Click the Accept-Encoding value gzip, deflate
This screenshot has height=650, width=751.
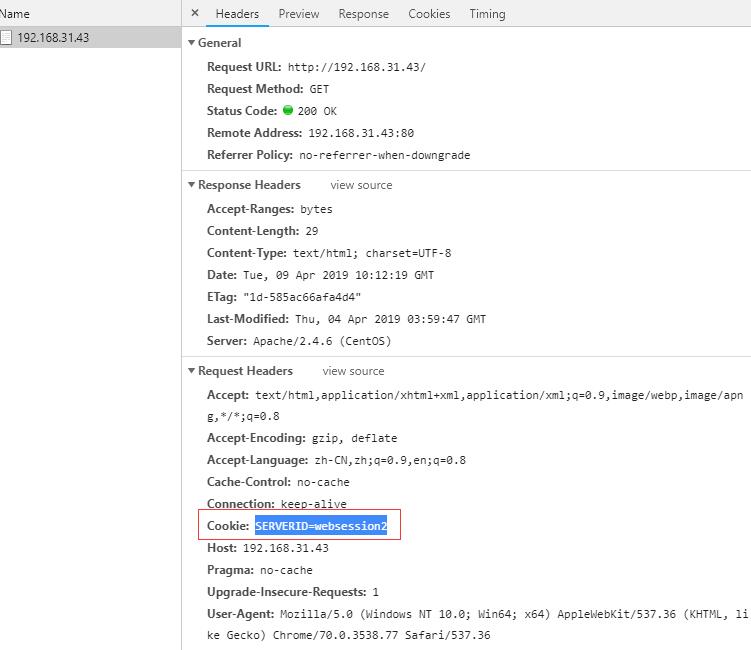(x=354, y=438)
